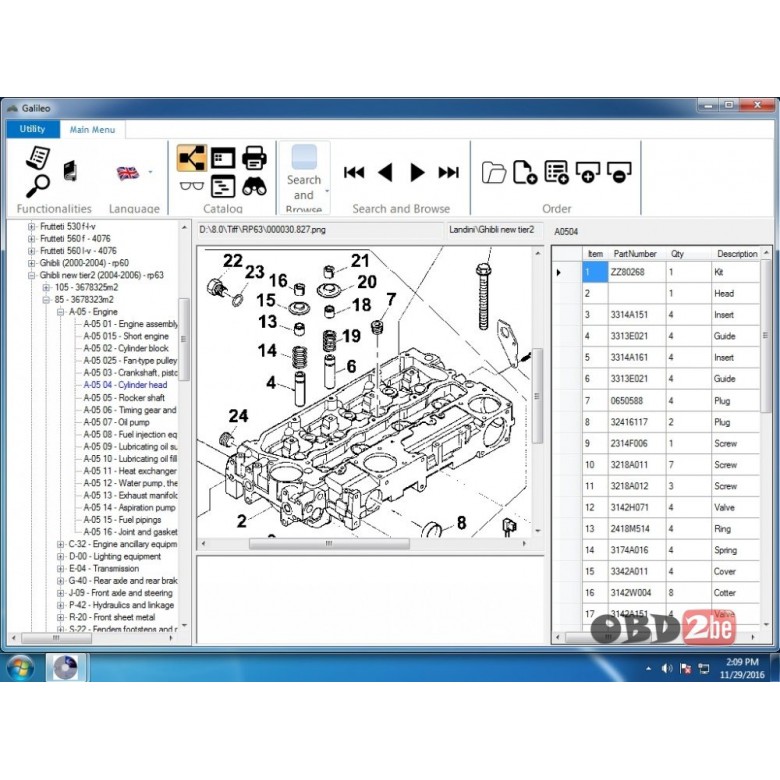Select part number ZZ80268 cell
Screen dimensions: 780x780
tap(637, 272)
